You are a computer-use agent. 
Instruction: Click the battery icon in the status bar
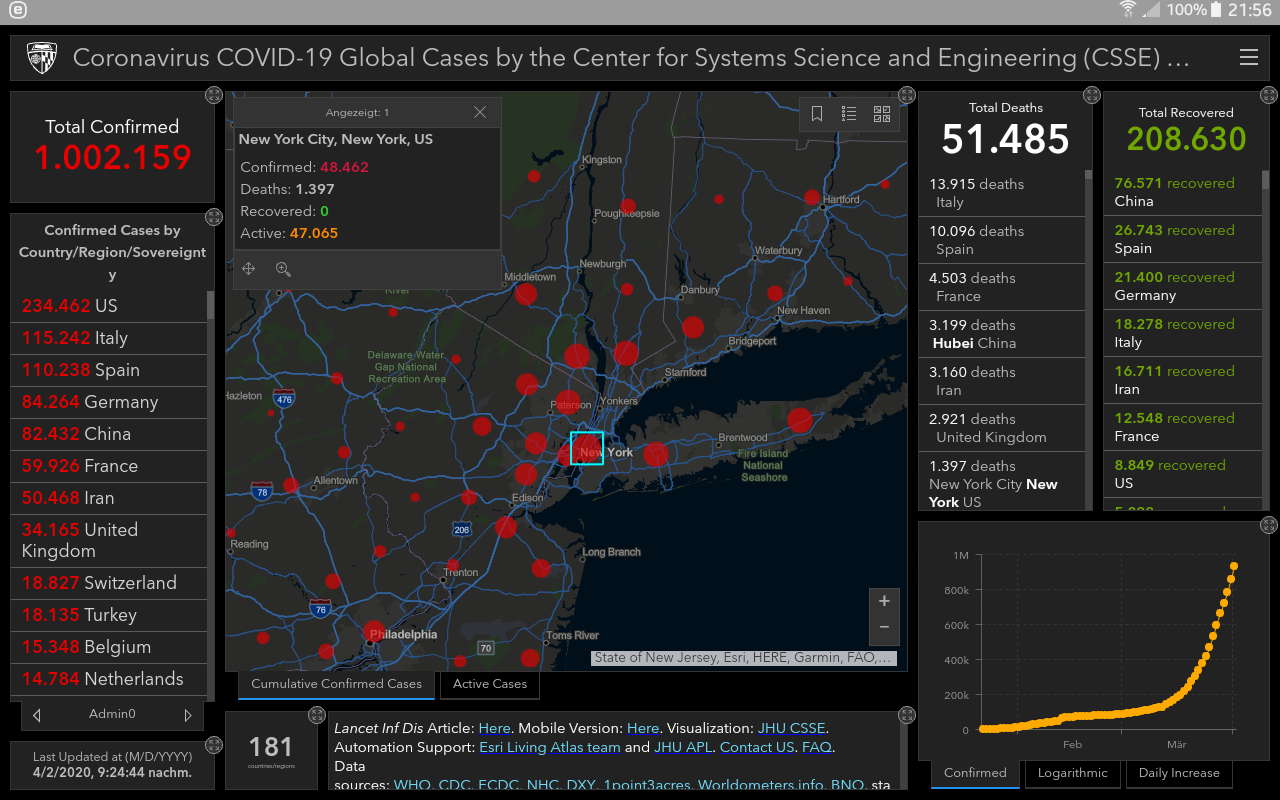[1216, 10]
